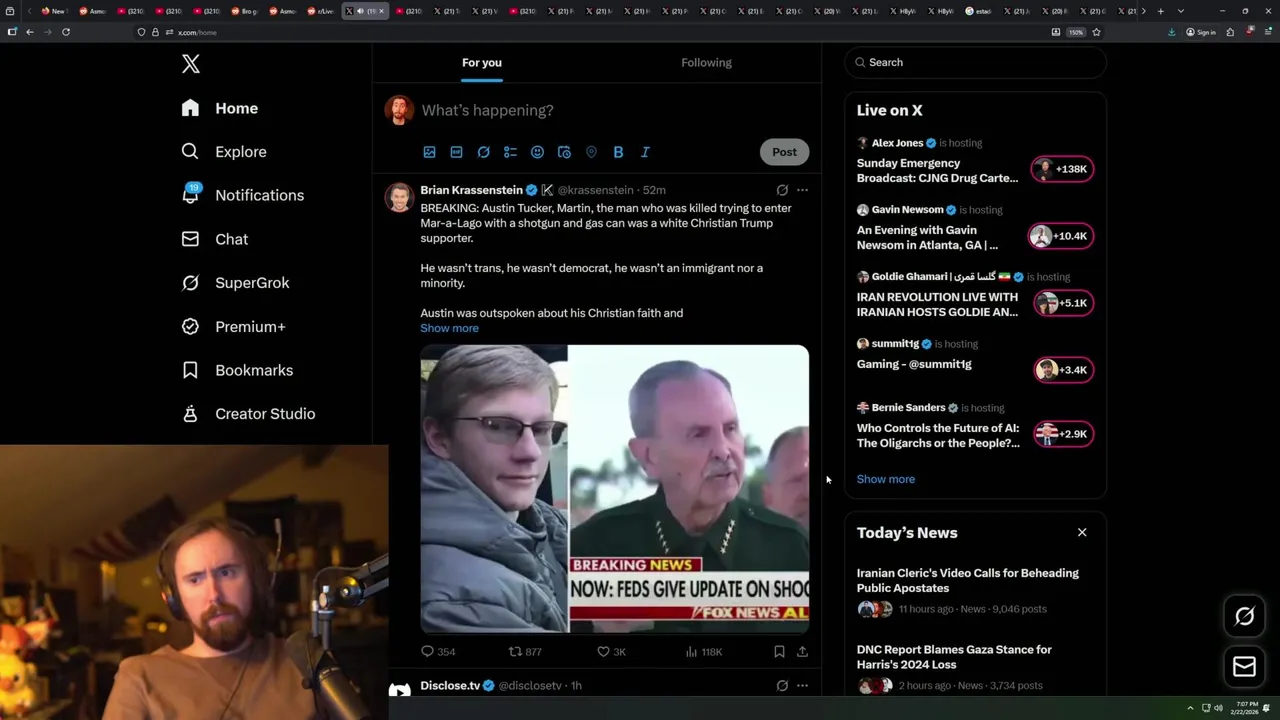Add media image to the post
The image size is (1280, 720).
point(429,152)
